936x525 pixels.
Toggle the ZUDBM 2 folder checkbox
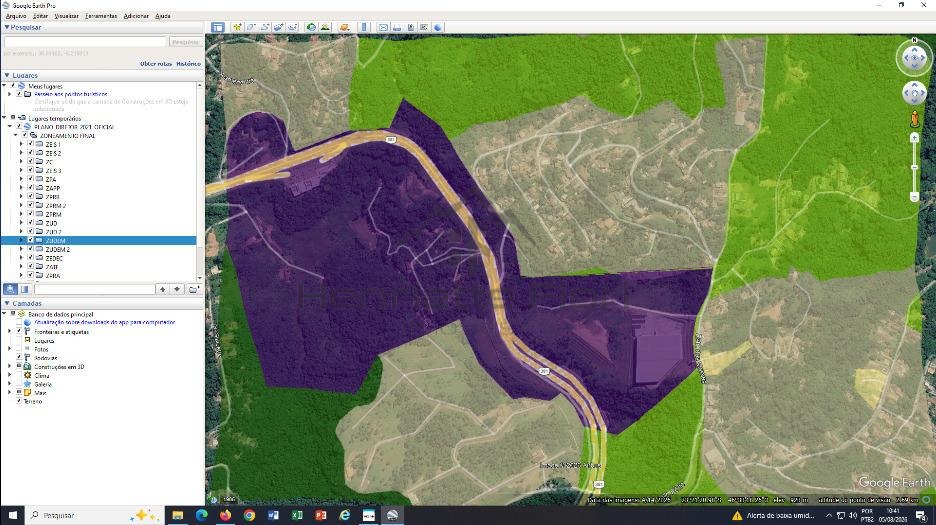click(x=30, y=250)
